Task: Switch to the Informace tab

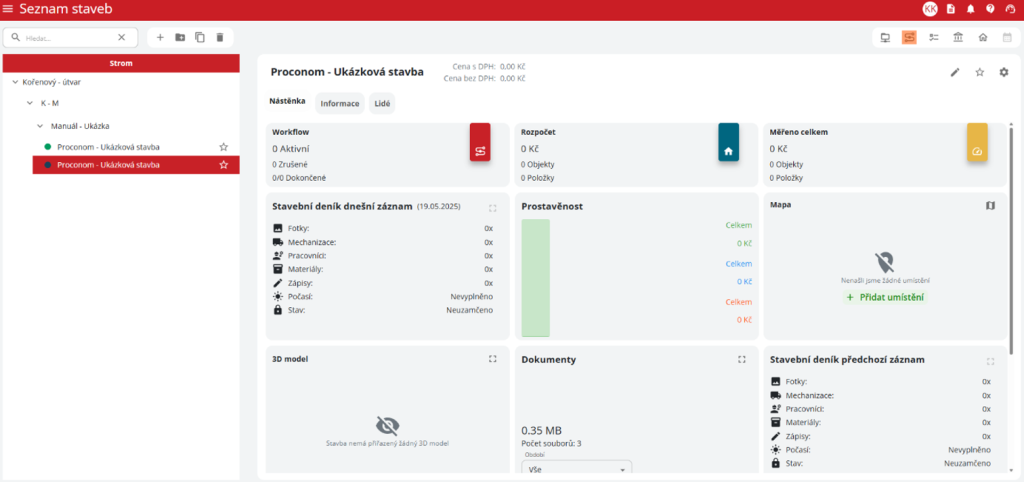Action: click(340, 103)
